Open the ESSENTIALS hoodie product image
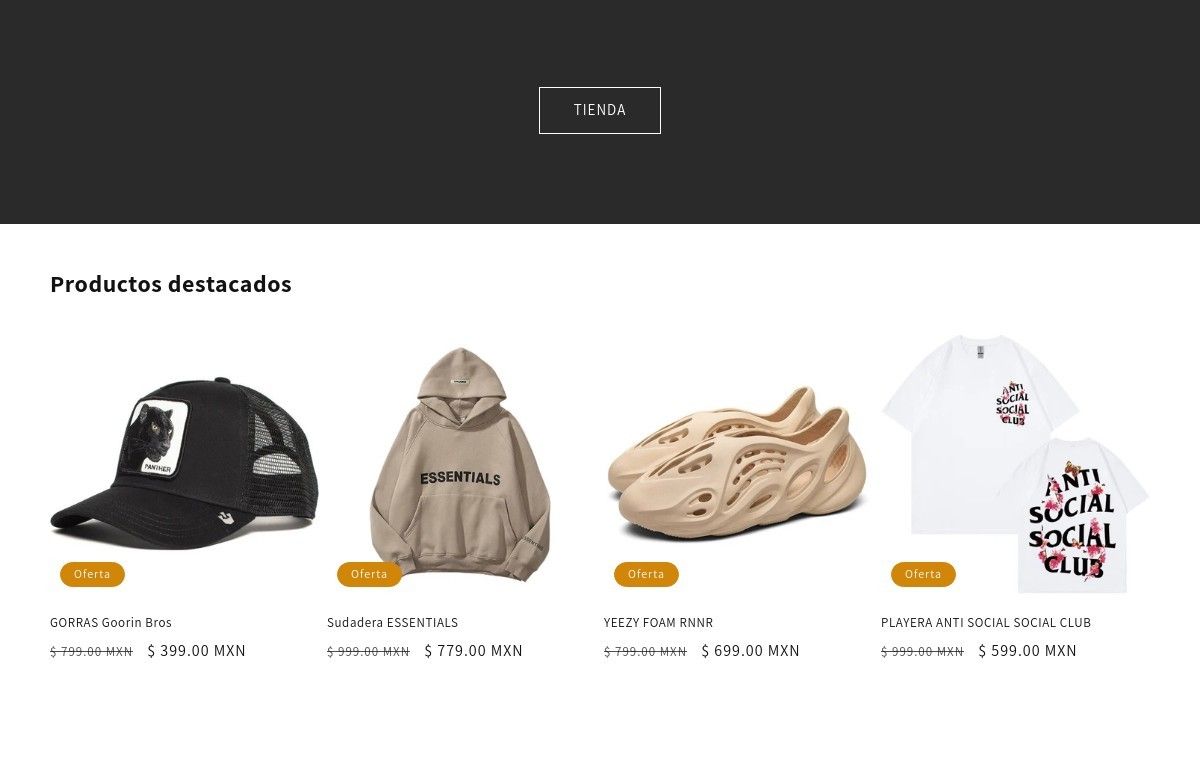The image size is (1200, 768). [461, 464]
